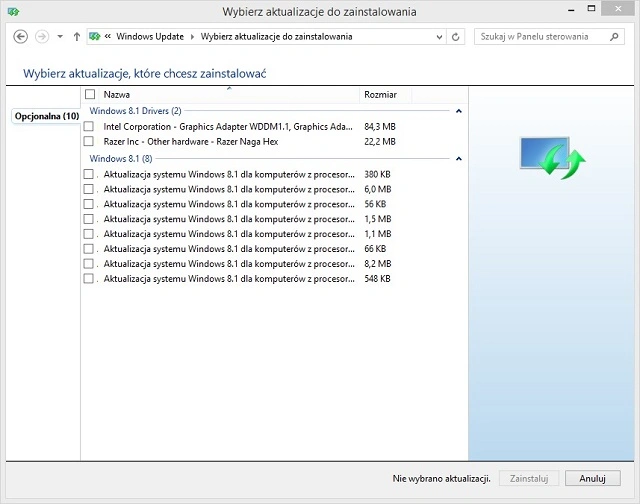Click the Szukaj w Panelu sterowania field
The width and height of the screenshot is (640, 504).
pos(540,36)
